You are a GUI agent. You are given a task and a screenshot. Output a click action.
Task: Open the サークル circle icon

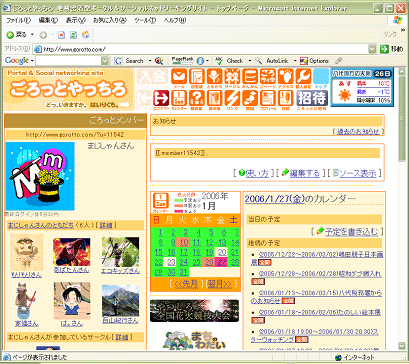click(232, 77)
